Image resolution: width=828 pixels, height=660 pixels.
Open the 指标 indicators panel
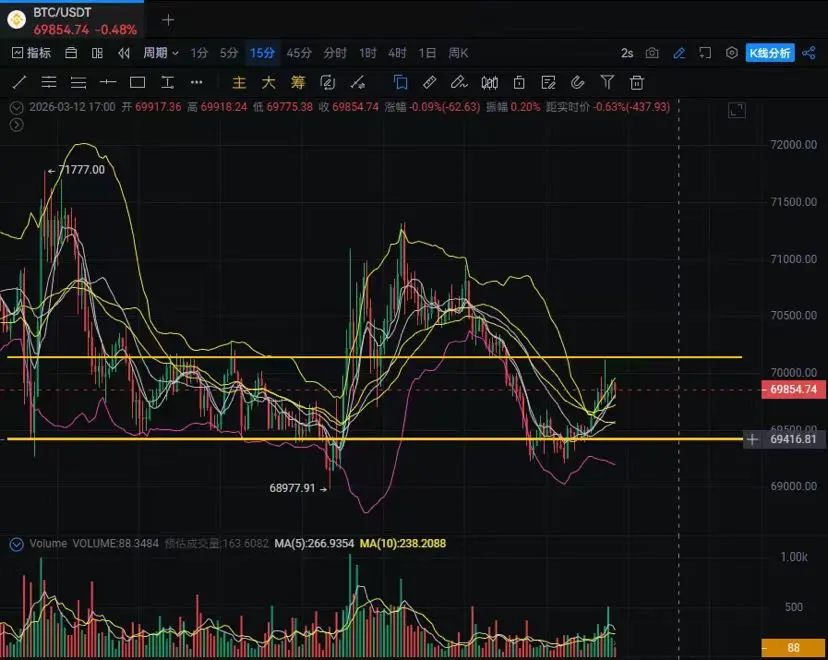[31, 53]
